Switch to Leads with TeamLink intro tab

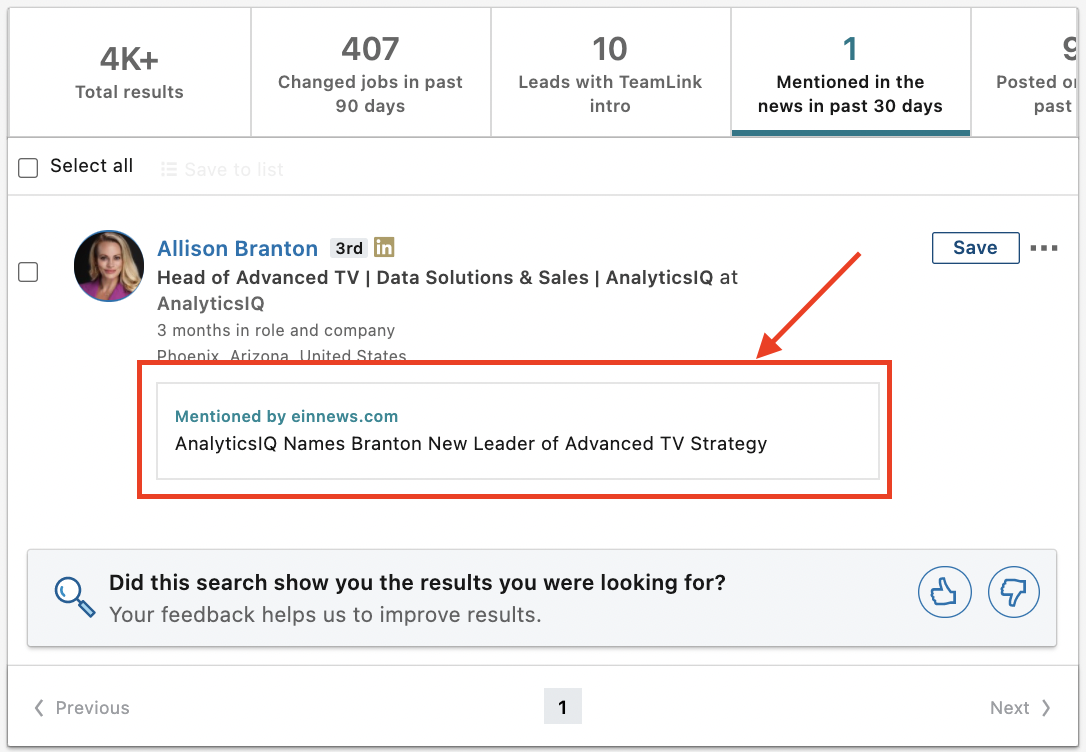tap(610, 72)
